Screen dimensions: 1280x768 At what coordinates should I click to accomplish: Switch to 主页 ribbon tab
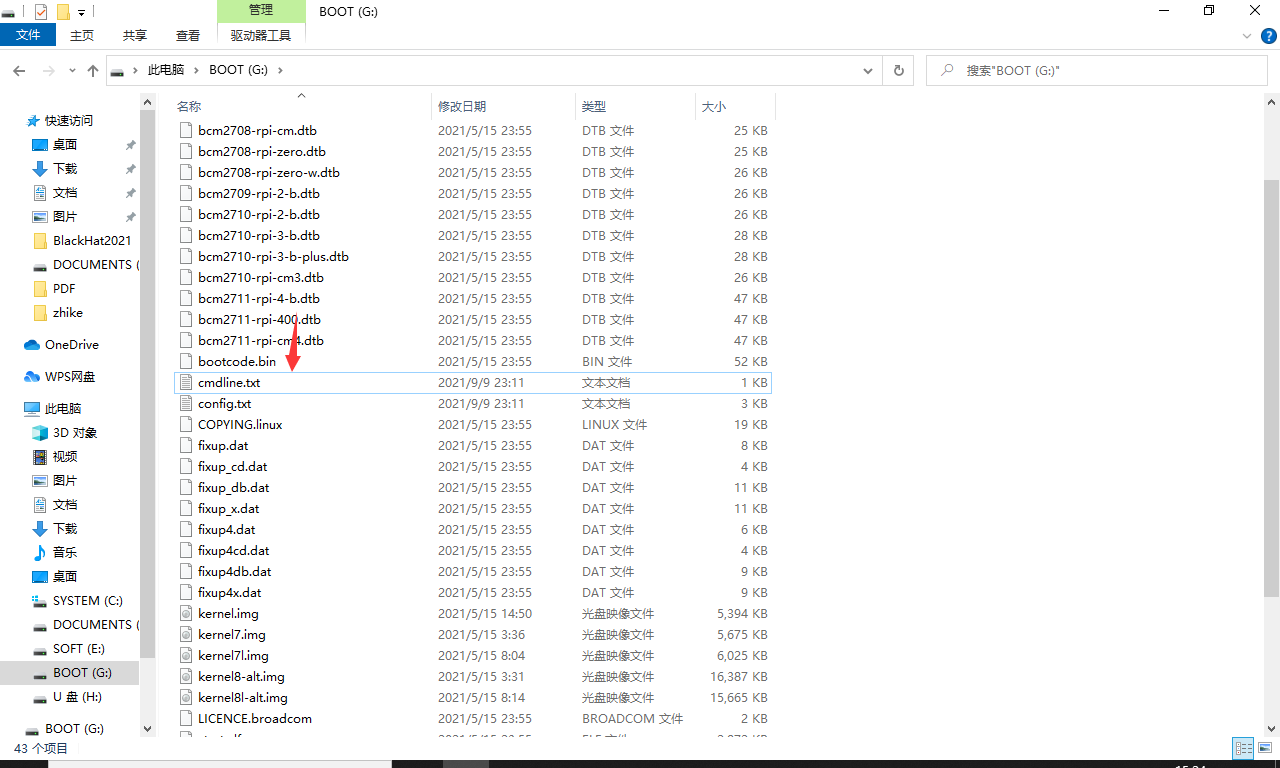[82, 35]
